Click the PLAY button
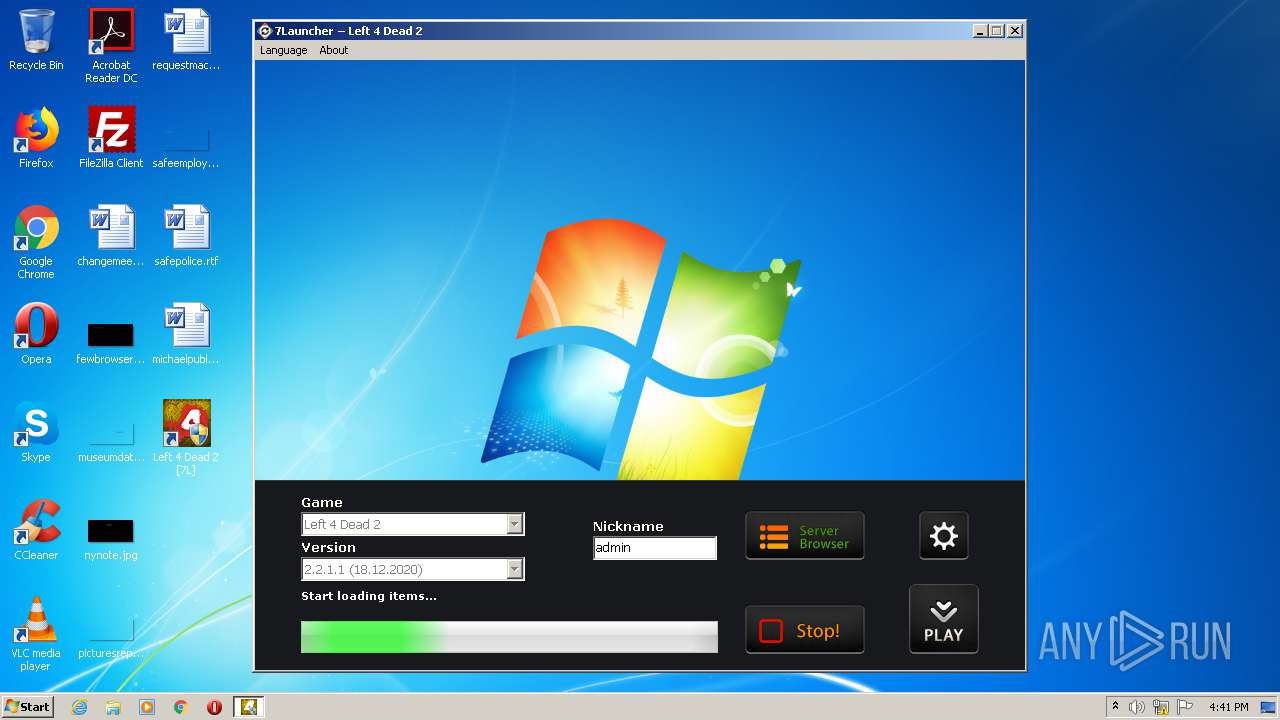Screen dimensions: 1280x720 click(x=943, y=620)
